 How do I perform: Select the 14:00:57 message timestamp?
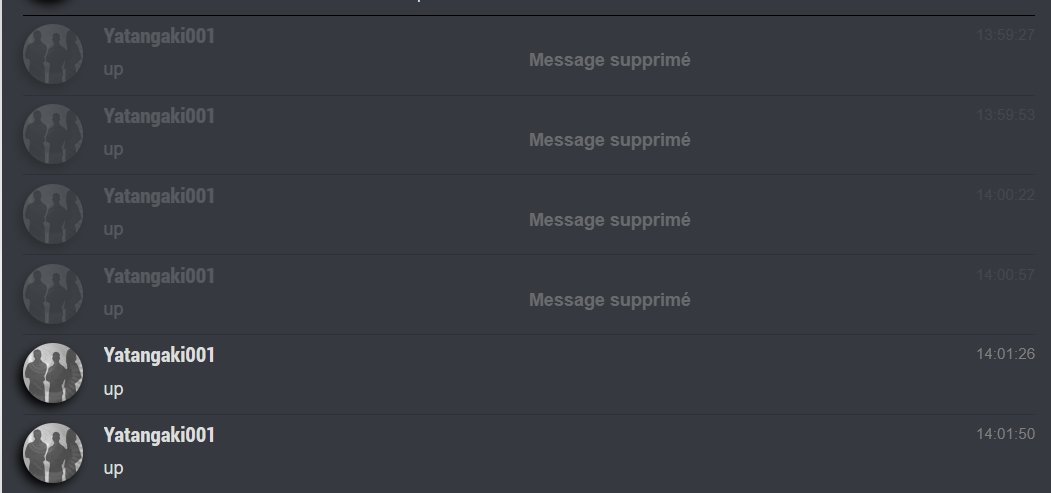tap(1005, 273)
